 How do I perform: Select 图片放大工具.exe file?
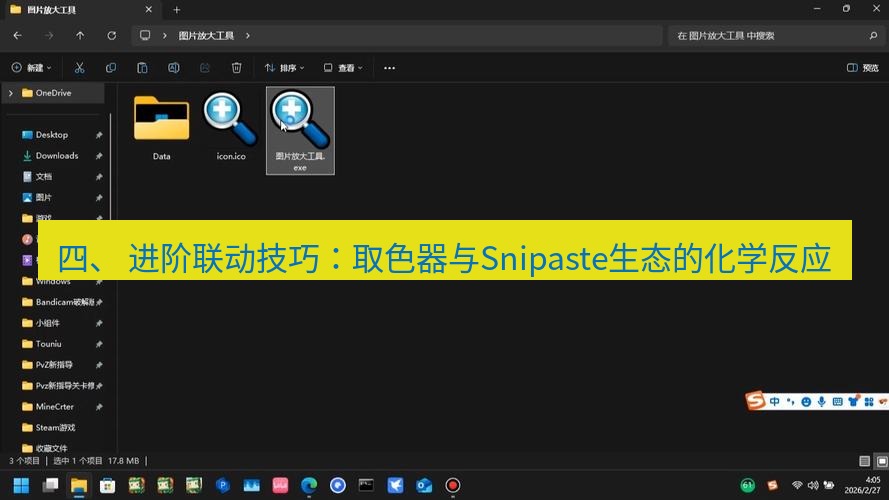[300, 131]
